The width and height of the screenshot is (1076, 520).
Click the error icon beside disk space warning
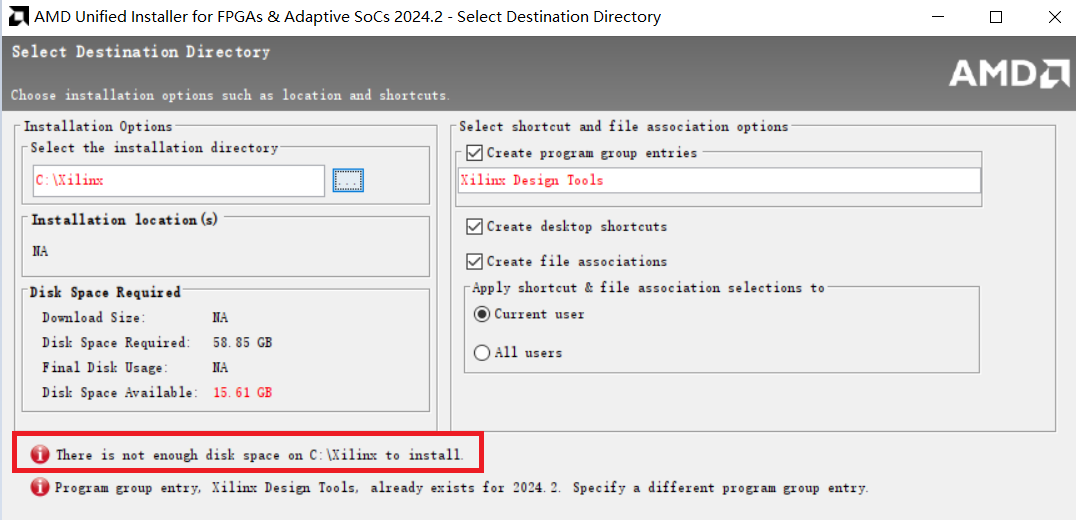(40, 453)
